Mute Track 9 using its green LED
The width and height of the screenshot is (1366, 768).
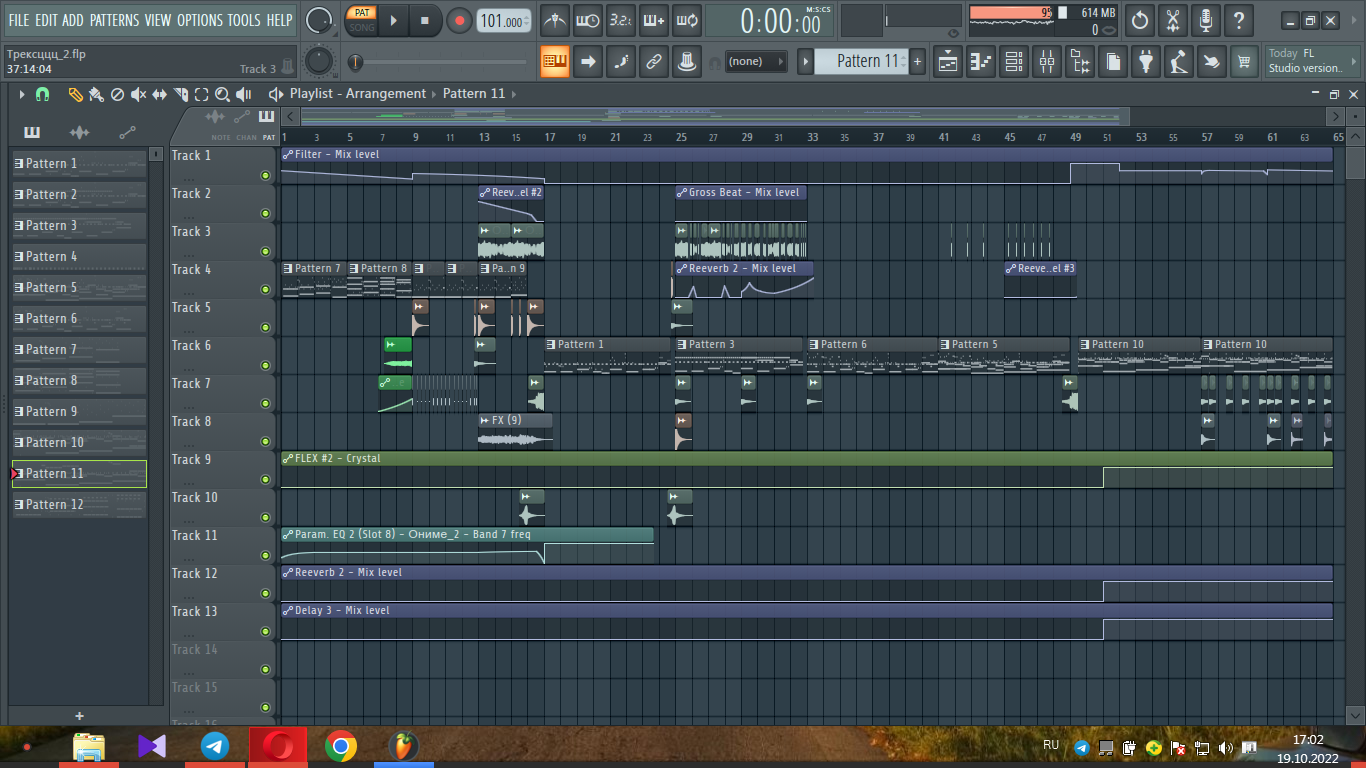click(x=265, y=479)
